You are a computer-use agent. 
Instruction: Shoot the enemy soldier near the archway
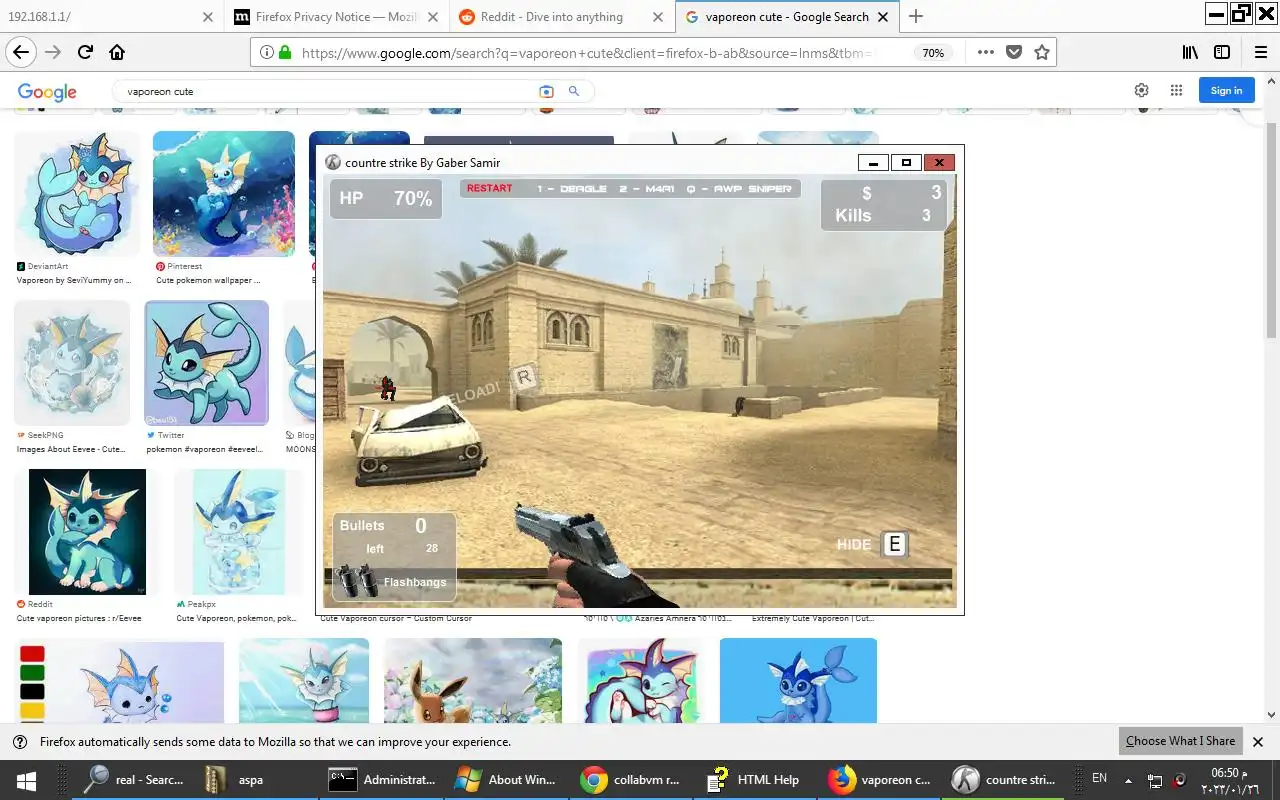pos(387,388)
